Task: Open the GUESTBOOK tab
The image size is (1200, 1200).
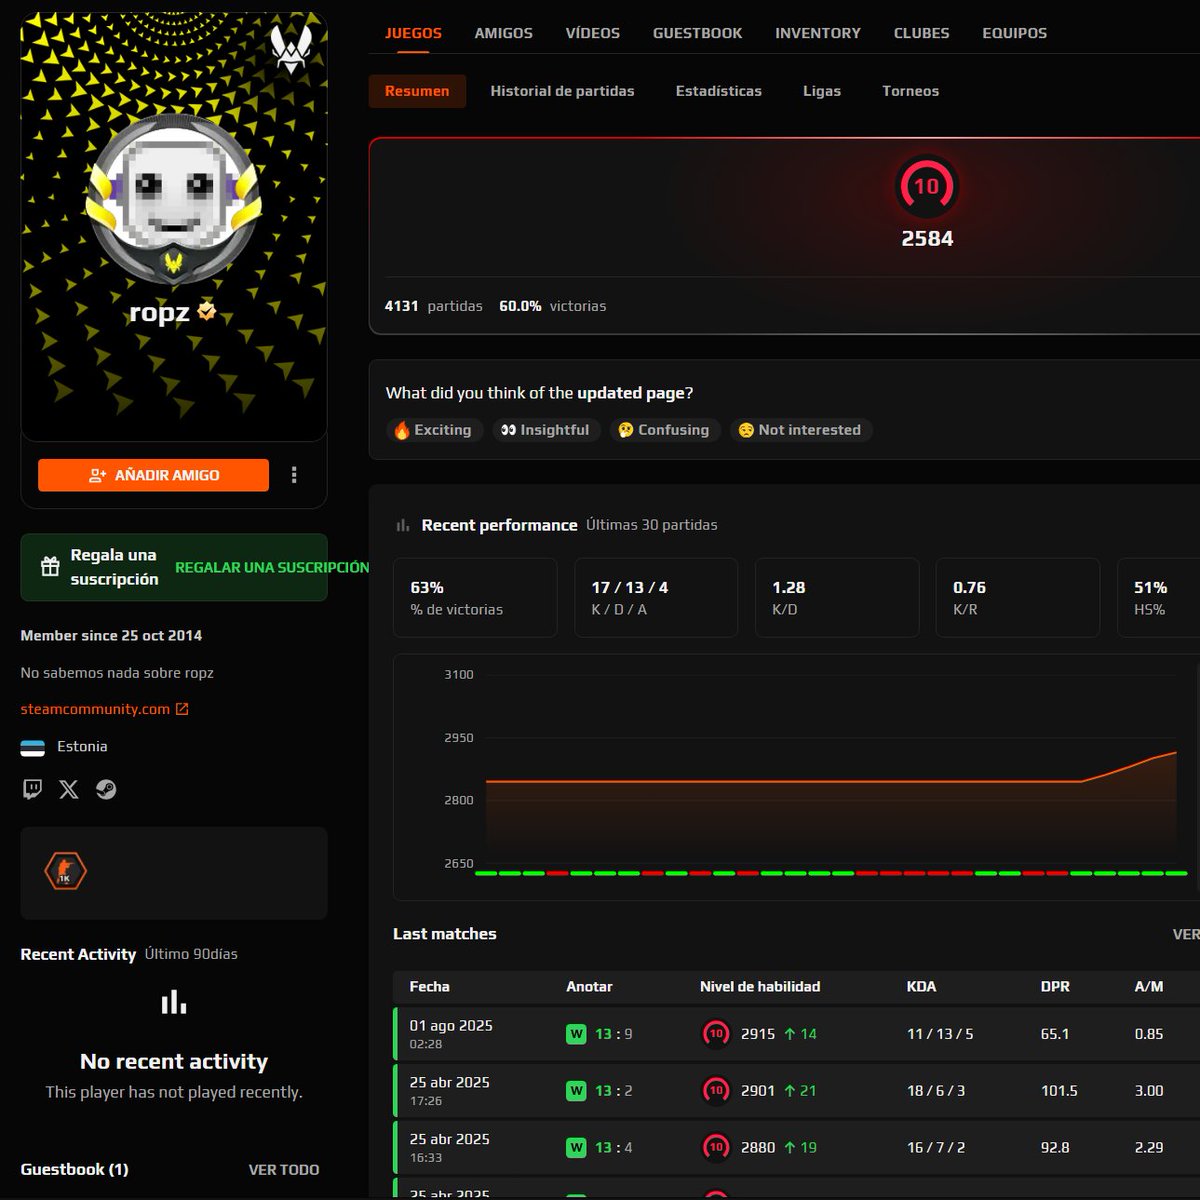Action: 698,33
